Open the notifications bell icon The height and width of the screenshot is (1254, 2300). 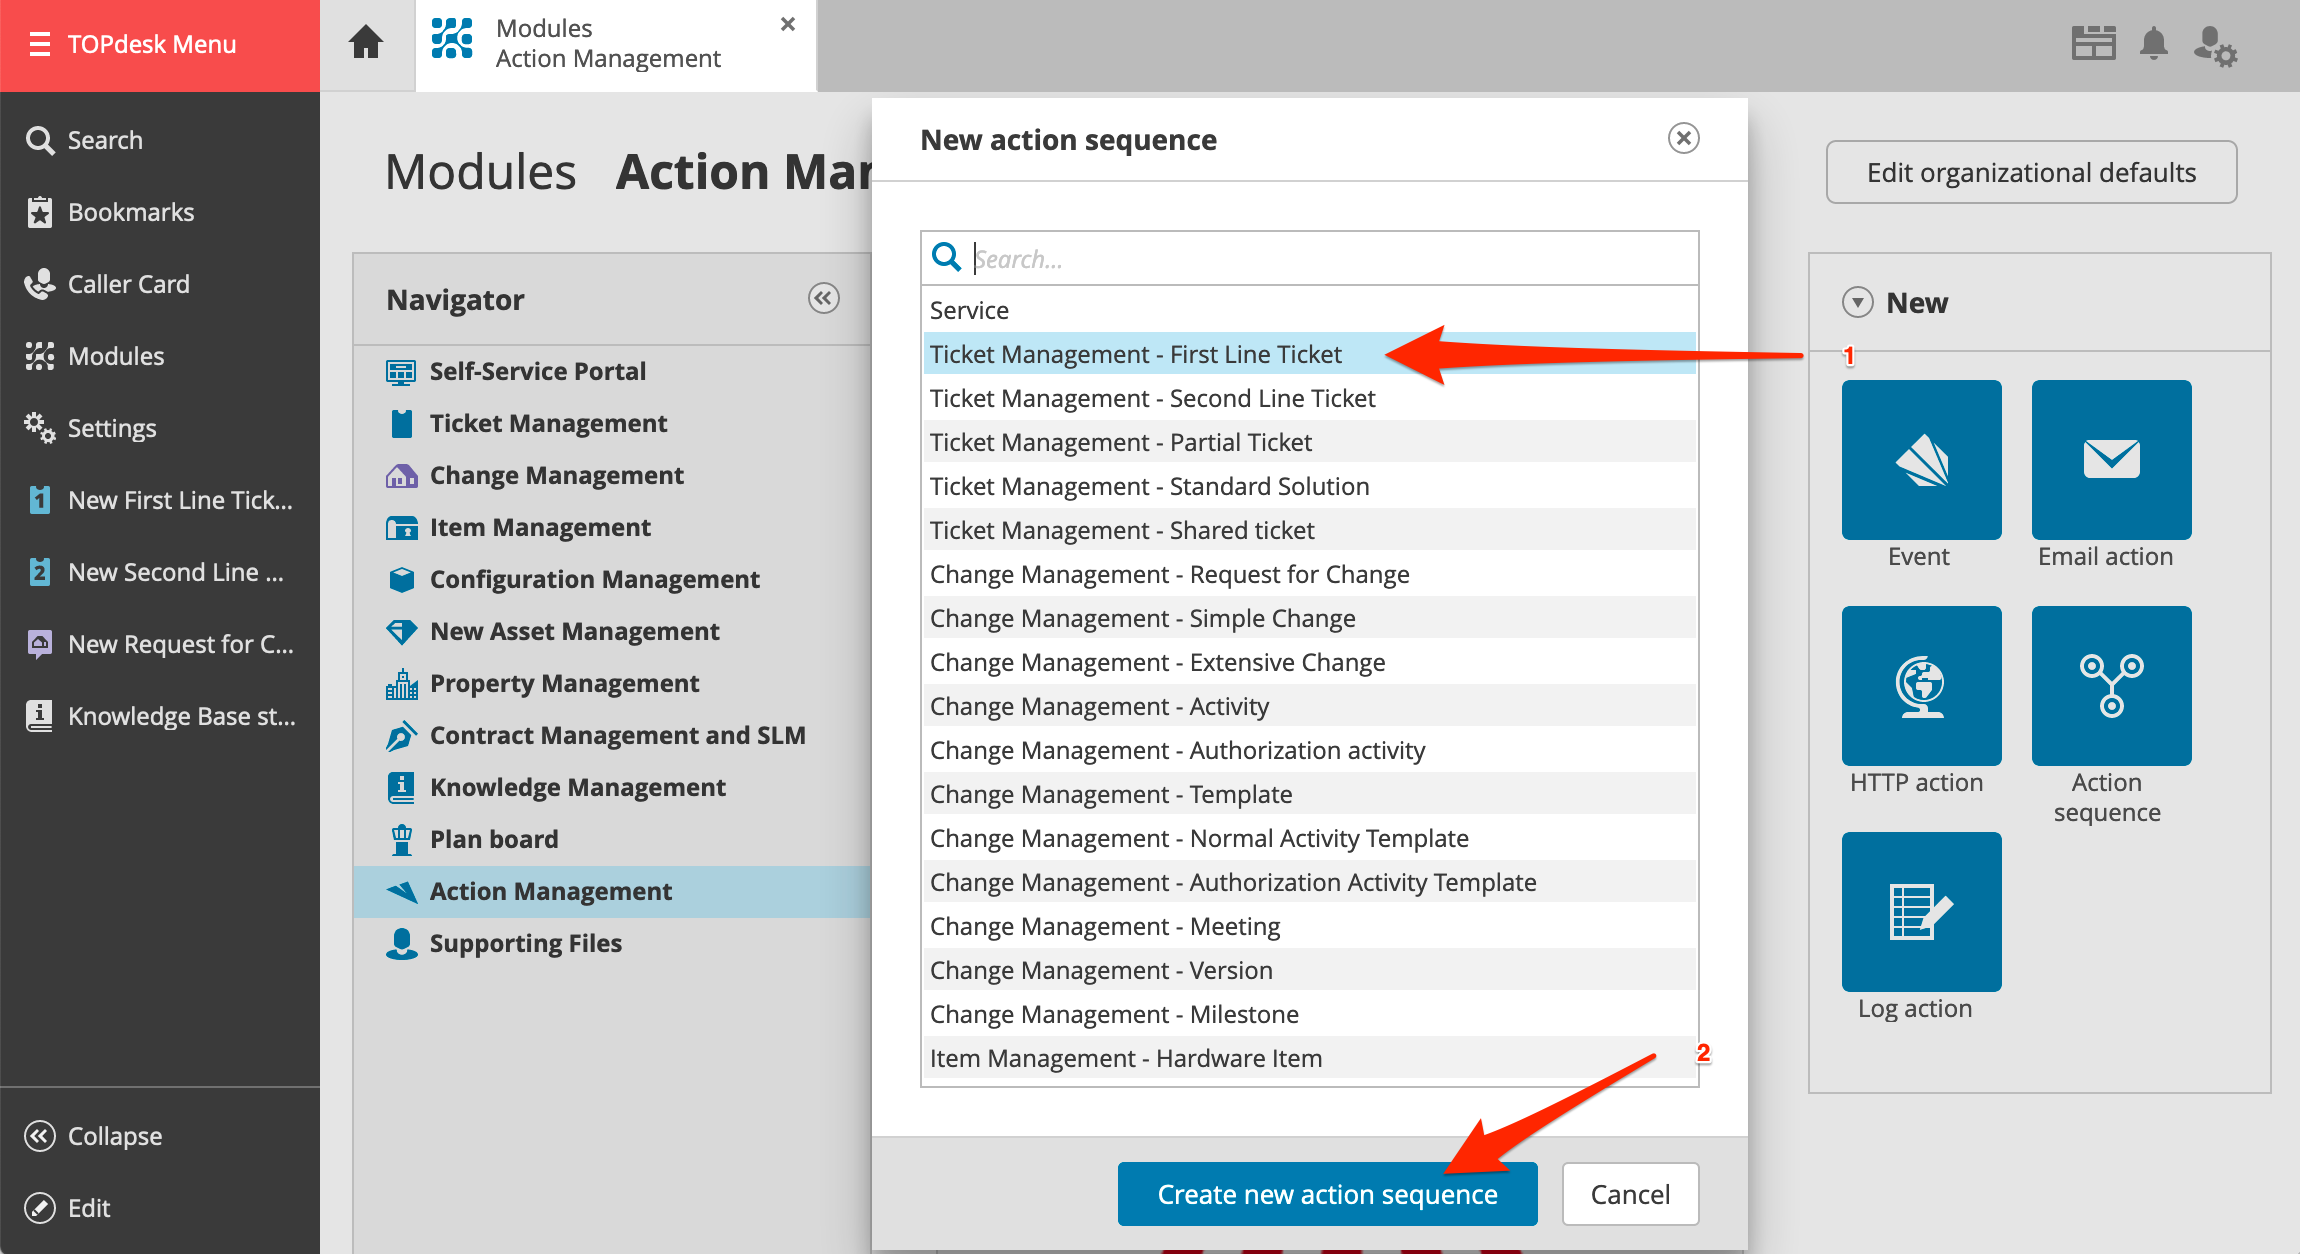[2154, 45]
